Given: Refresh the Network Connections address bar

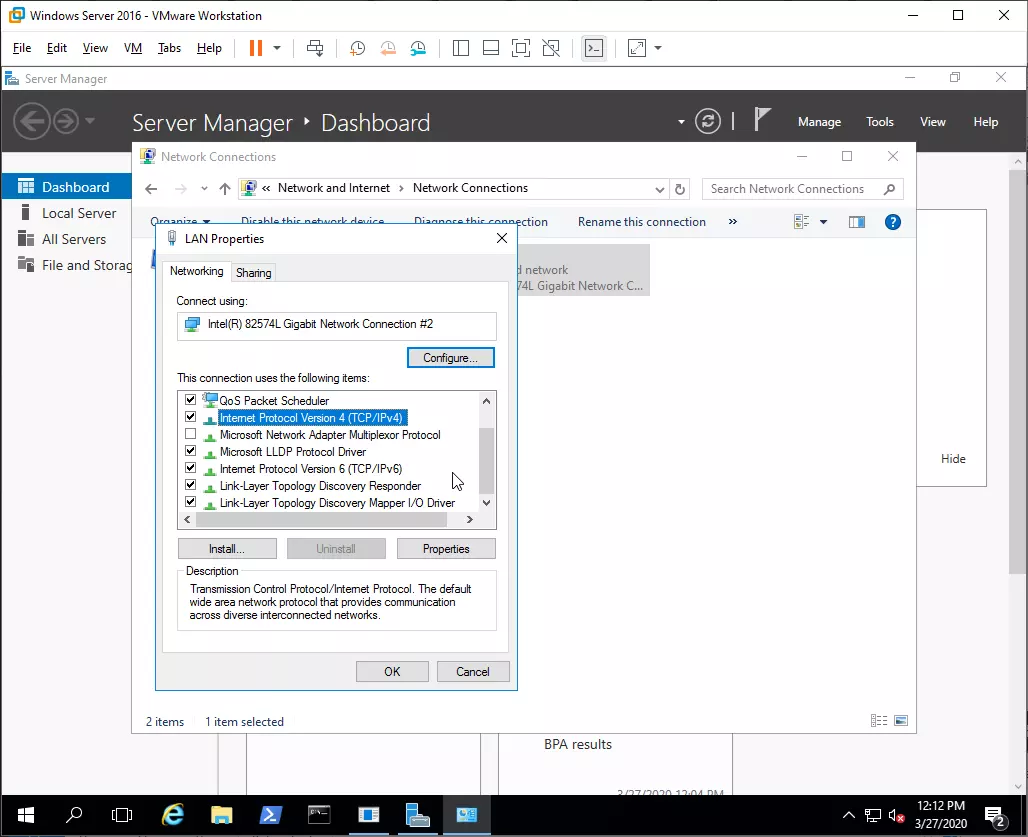Looking at the screenshot, I should (x=680, y=189).
